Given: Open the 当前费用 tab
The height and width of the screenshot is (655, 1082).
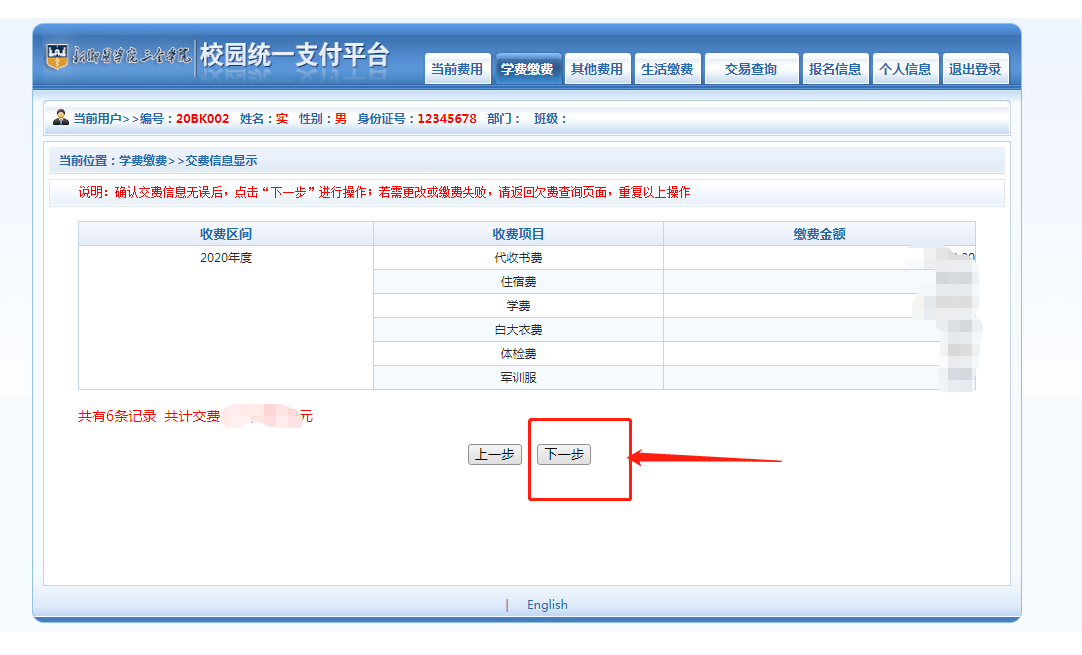Looking at the screenshot, I should coord(457,69).
